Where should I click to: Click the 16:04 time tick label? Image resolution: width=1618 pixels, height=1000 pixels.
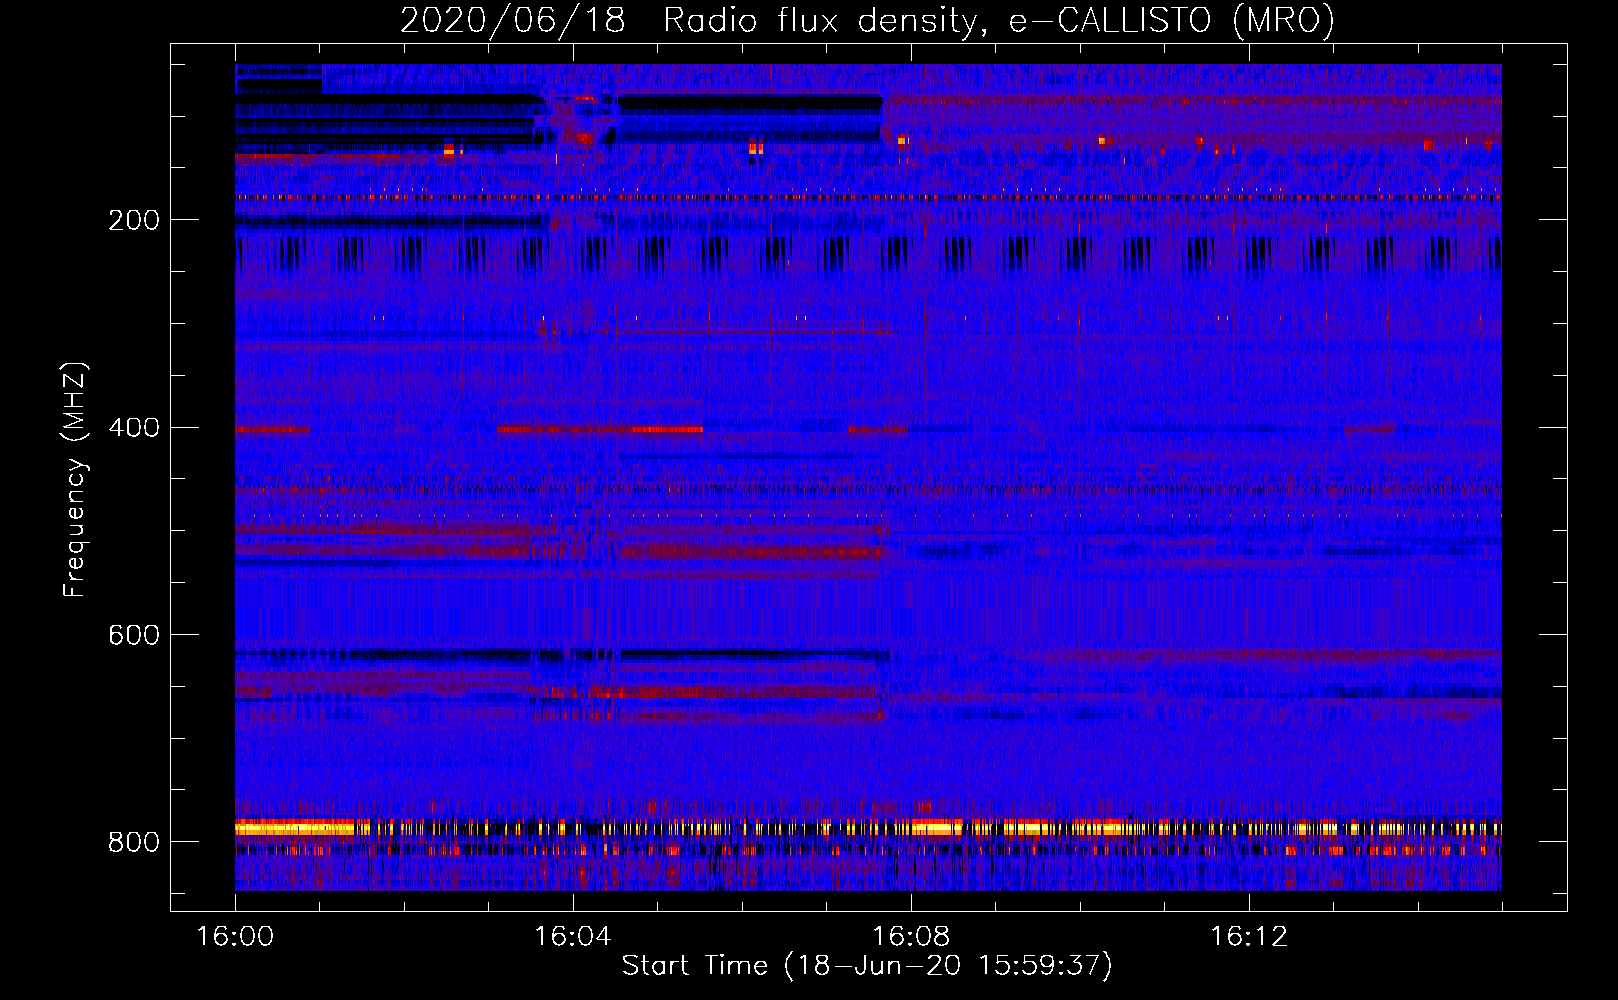[573, 937]
